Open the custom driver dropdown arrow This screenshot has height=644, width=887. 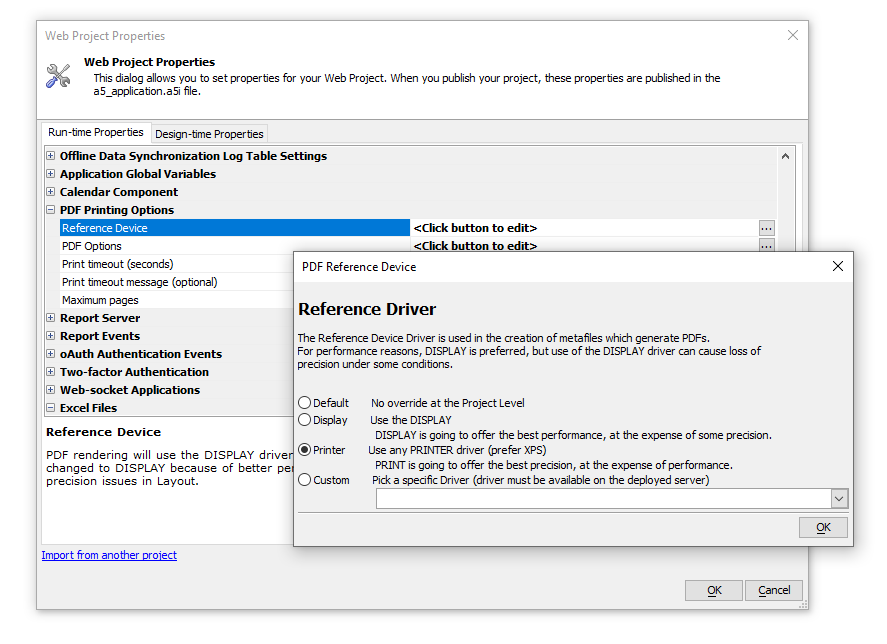tap(839, 499)
